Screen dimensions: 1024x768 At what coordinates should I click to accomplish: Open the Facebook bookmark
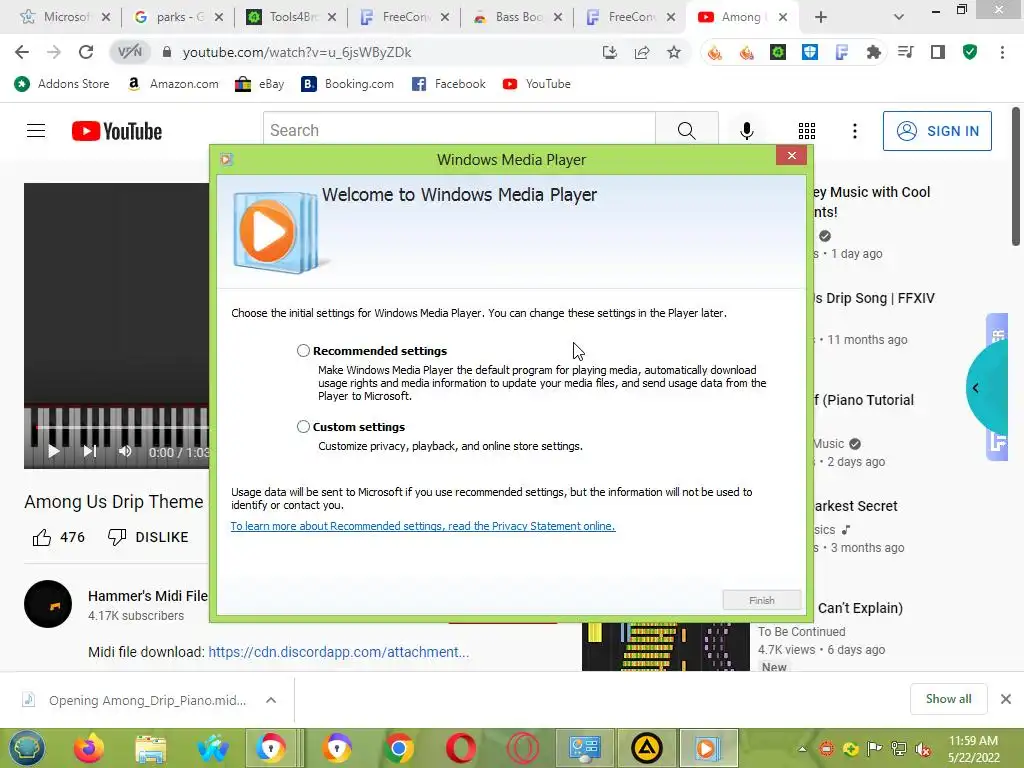449,84
